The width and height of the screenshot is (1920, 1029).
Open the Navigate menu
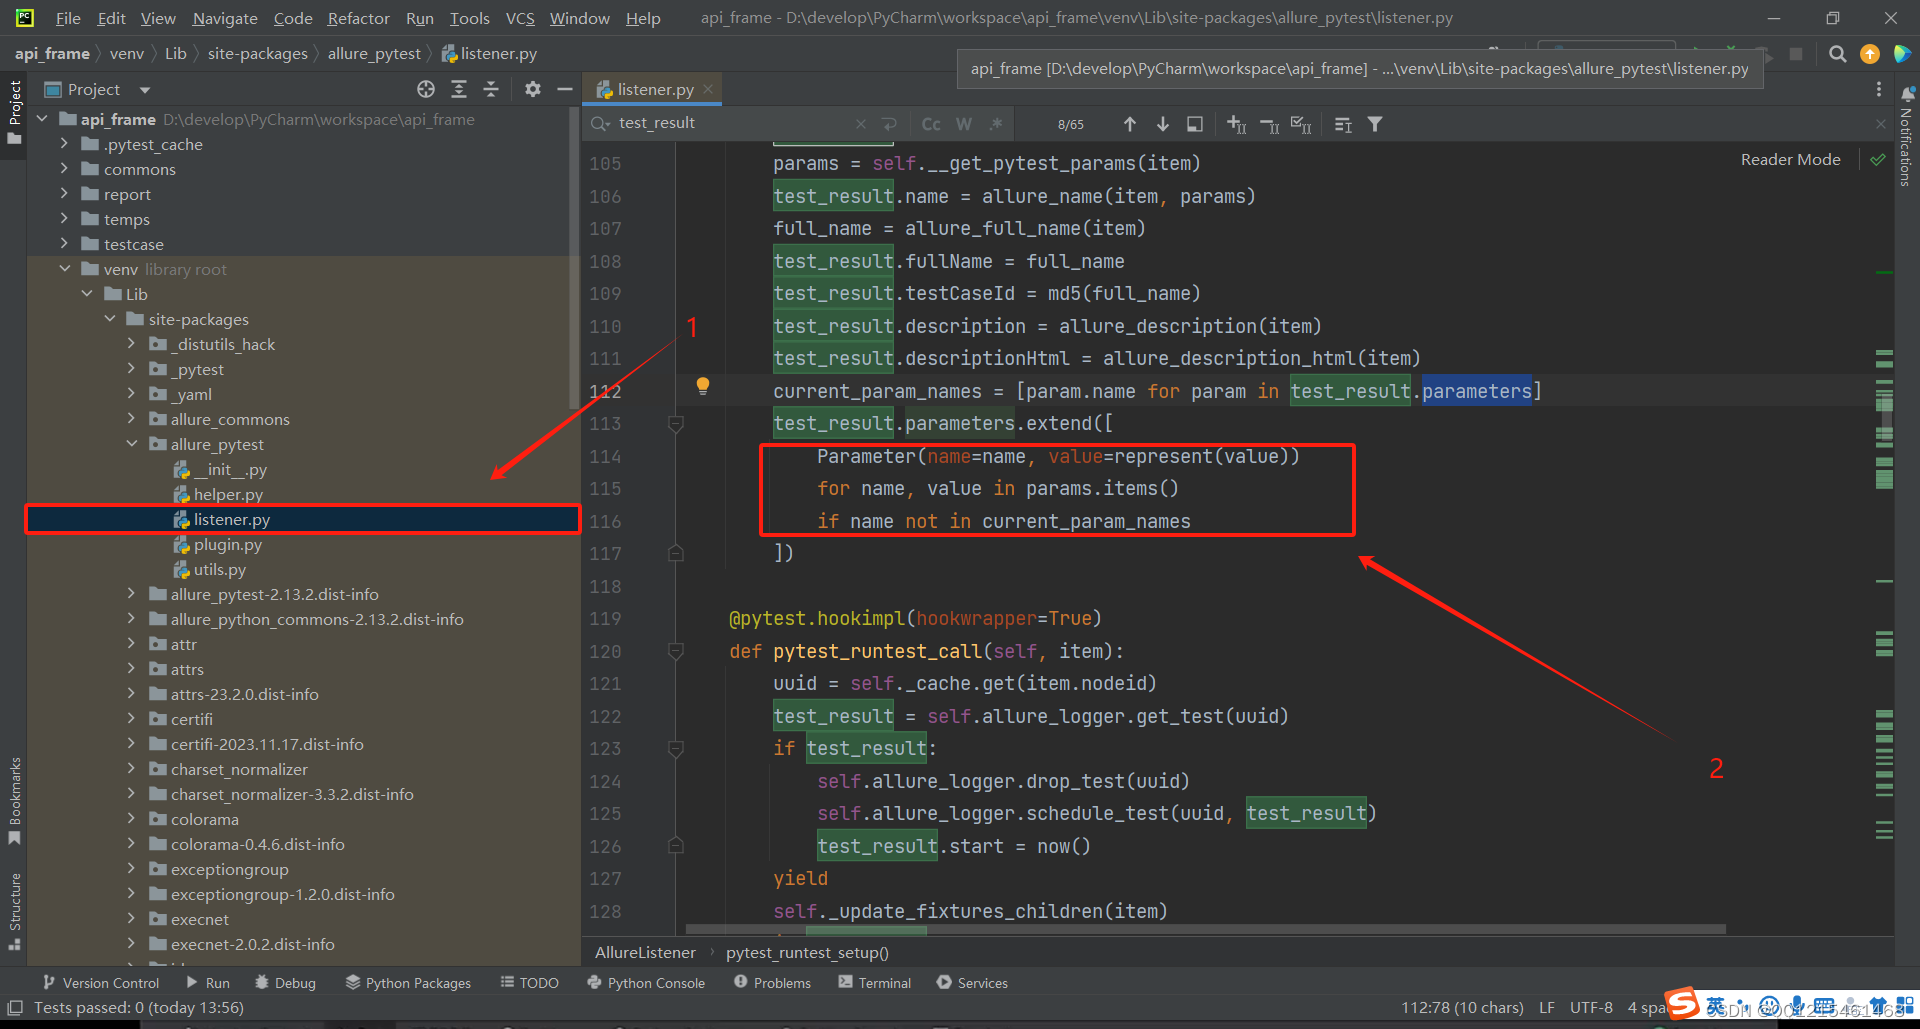click(225, 18)
